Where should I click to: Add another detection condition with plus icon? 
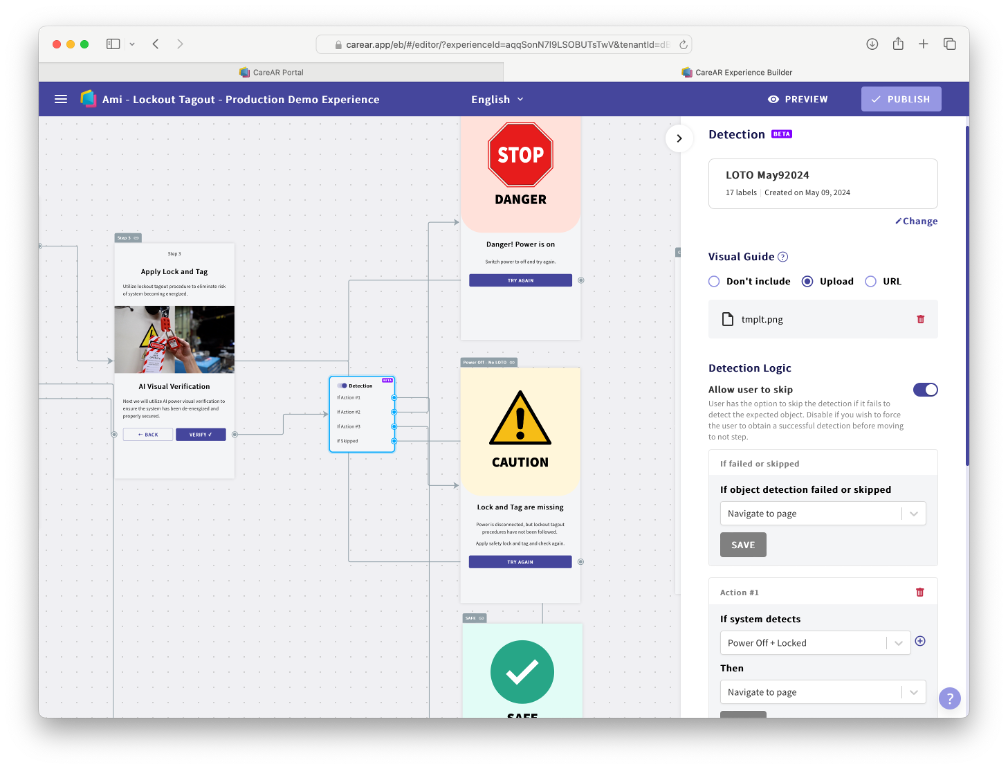pos(920,641)
